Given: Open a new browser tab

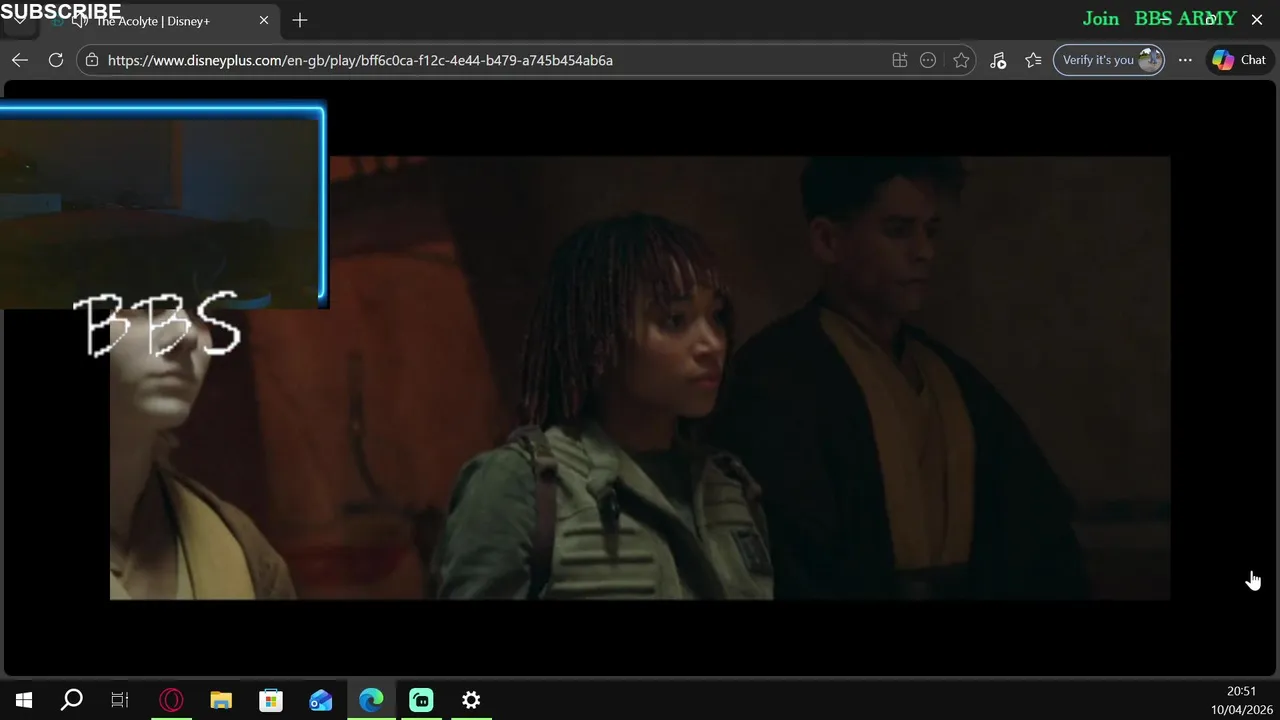Looking at the screenshot, I should point(300,20).
